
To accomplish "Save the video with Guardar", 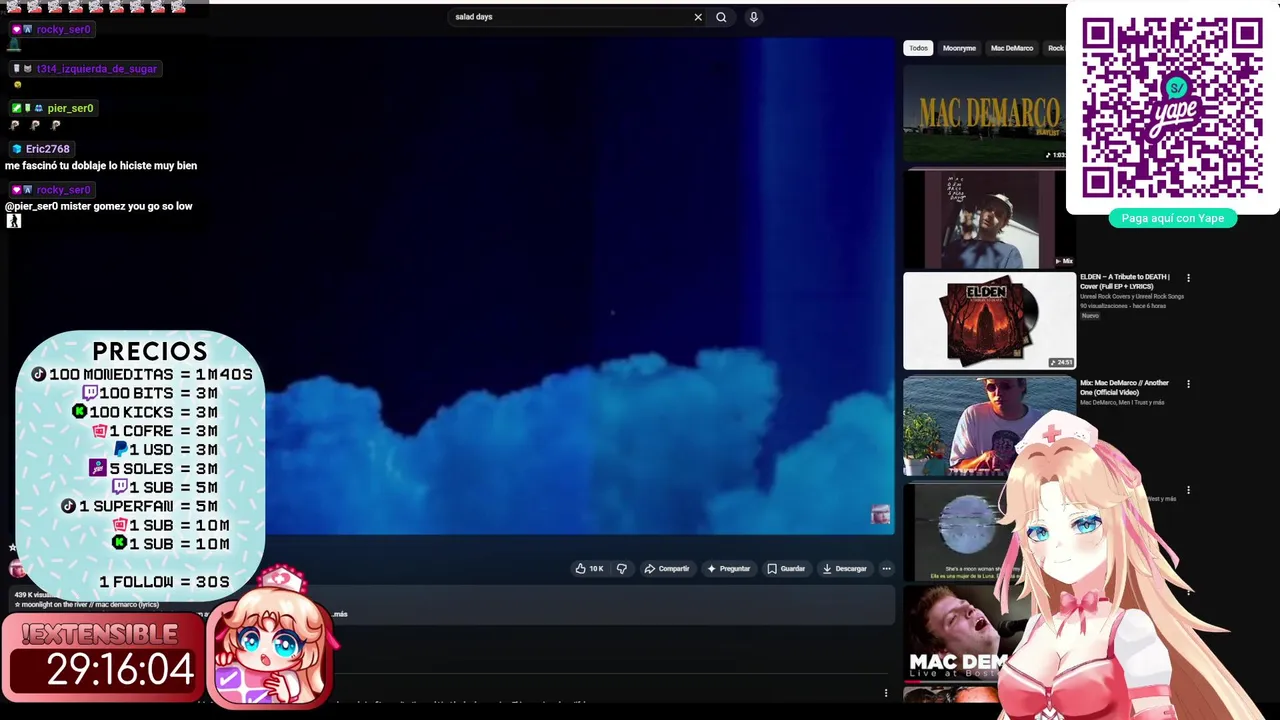I will tap(786, 569).
